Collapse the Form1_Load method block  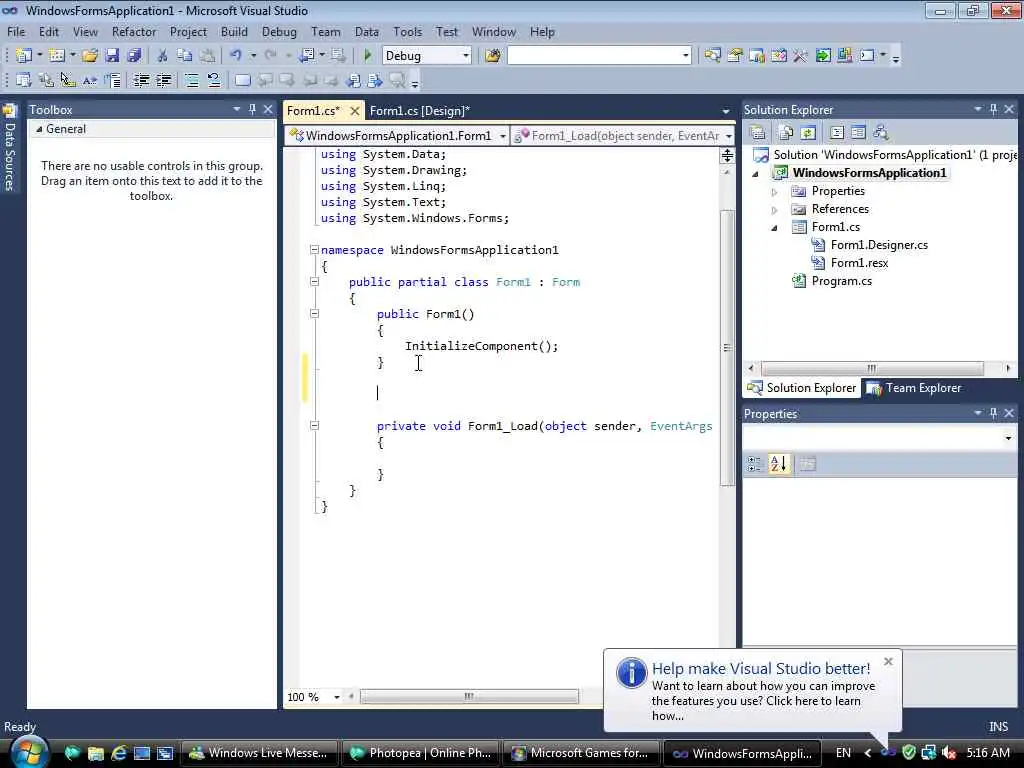pos(314,425)
